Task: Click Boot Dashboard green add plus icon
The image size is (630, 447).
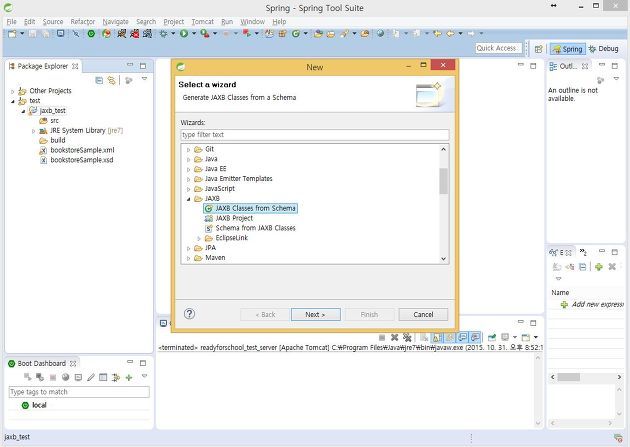Action: pyautogui.click(x=129, y=378)
